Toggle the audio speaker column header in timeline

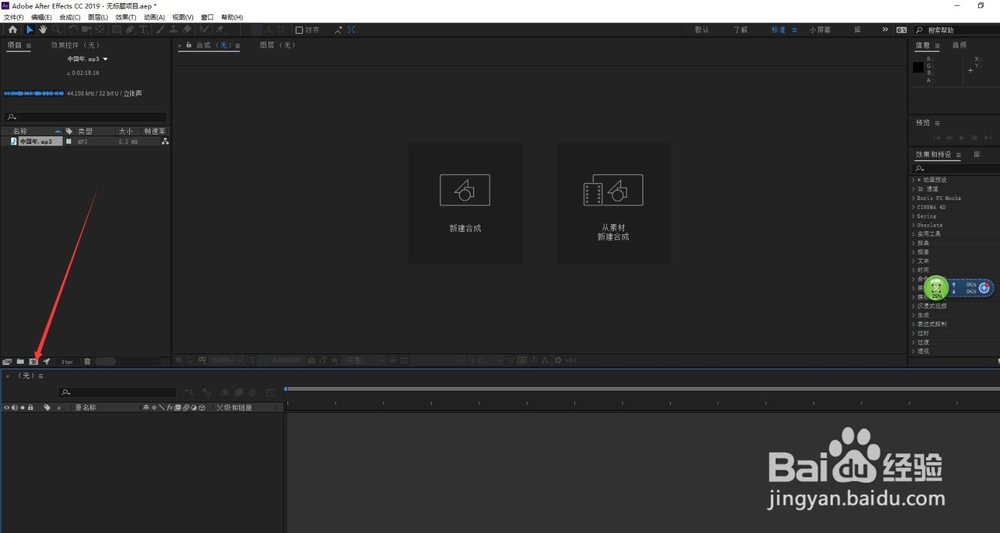14,407
